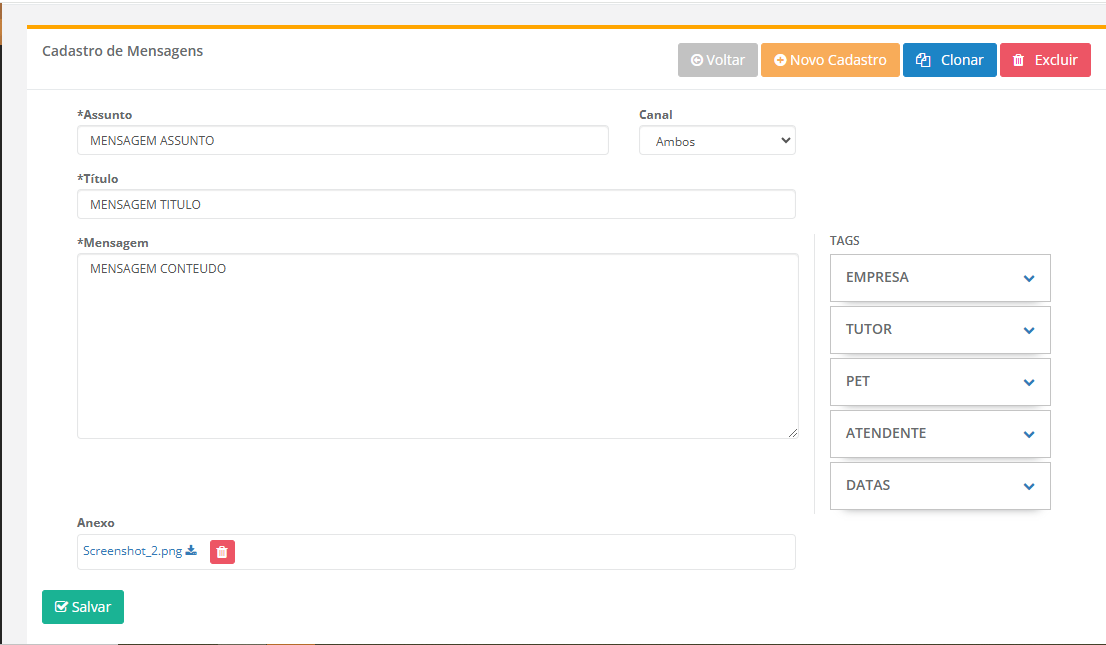Focus the Assunto input field
This screenshot has height=645, width=1106.
click(342, 141)
